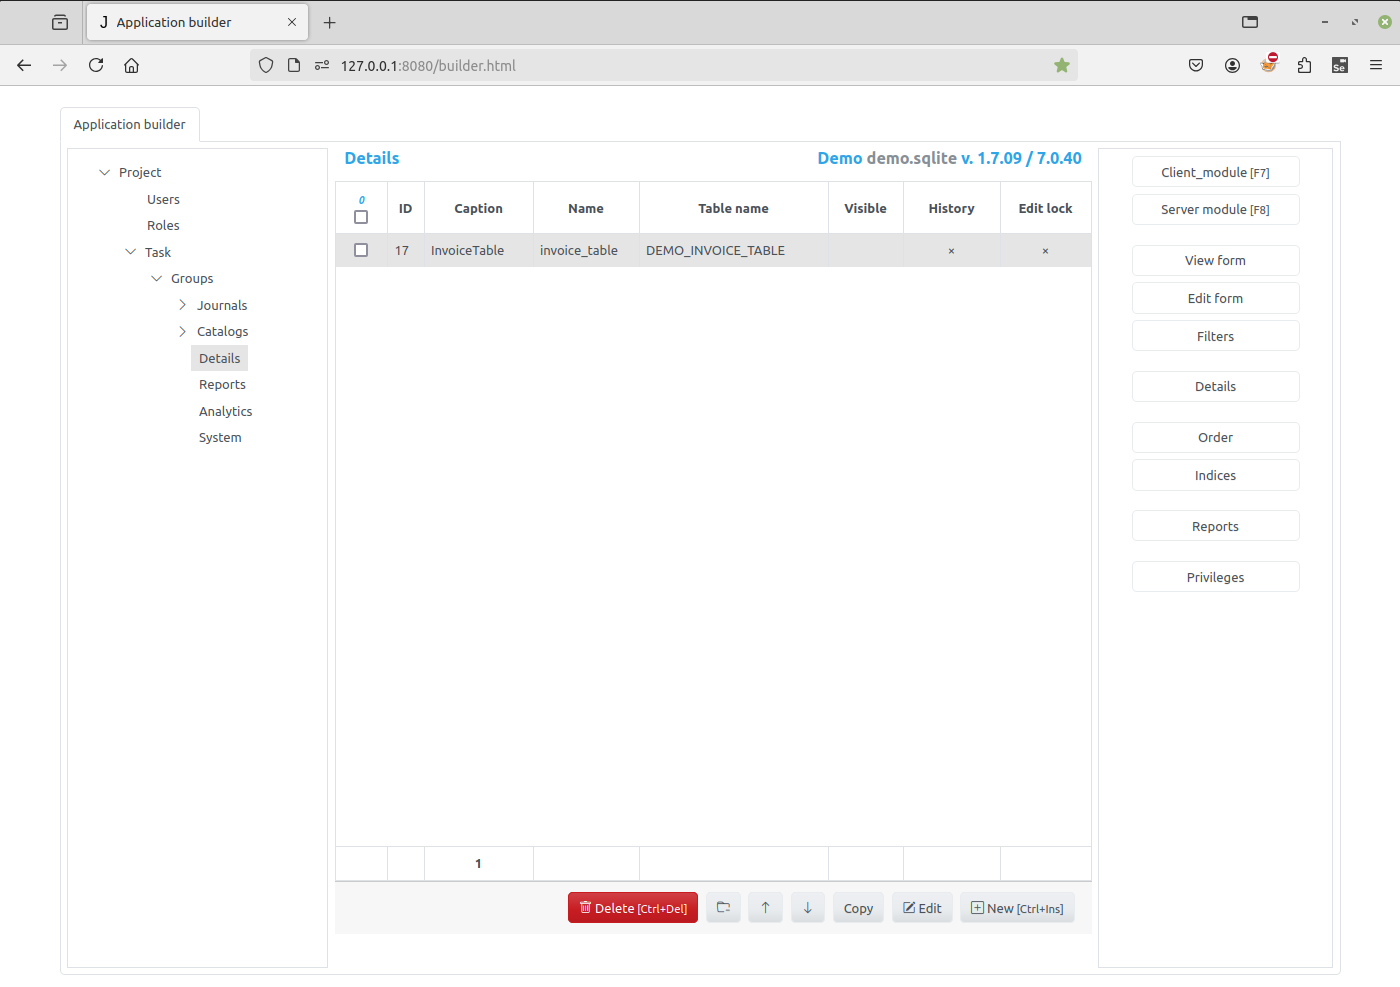The image size is (1400, 987).
Task: Expand the Journals tree node
Action: click(182, 305)
